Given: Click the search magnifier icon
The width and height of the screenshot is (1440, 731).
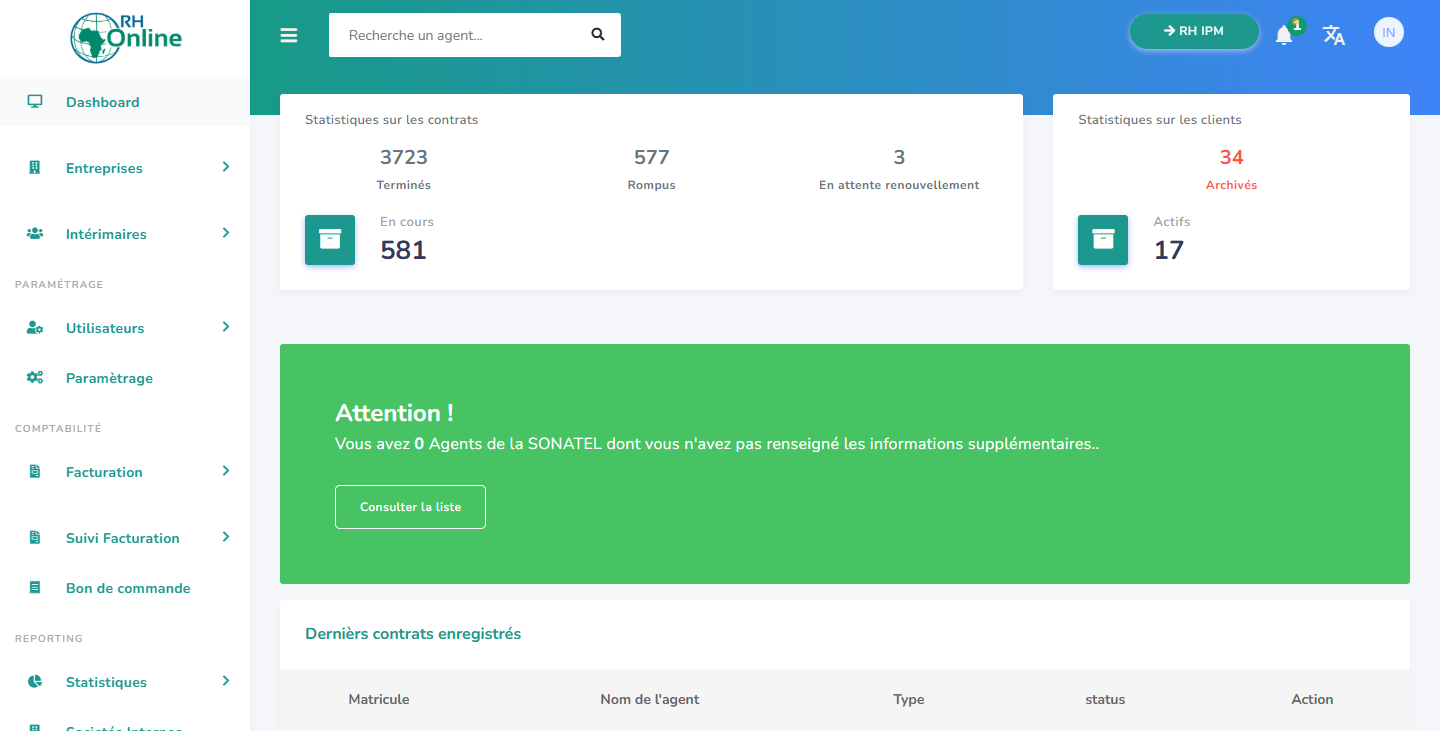Looking at the screenshot, I should coord(598,34).
